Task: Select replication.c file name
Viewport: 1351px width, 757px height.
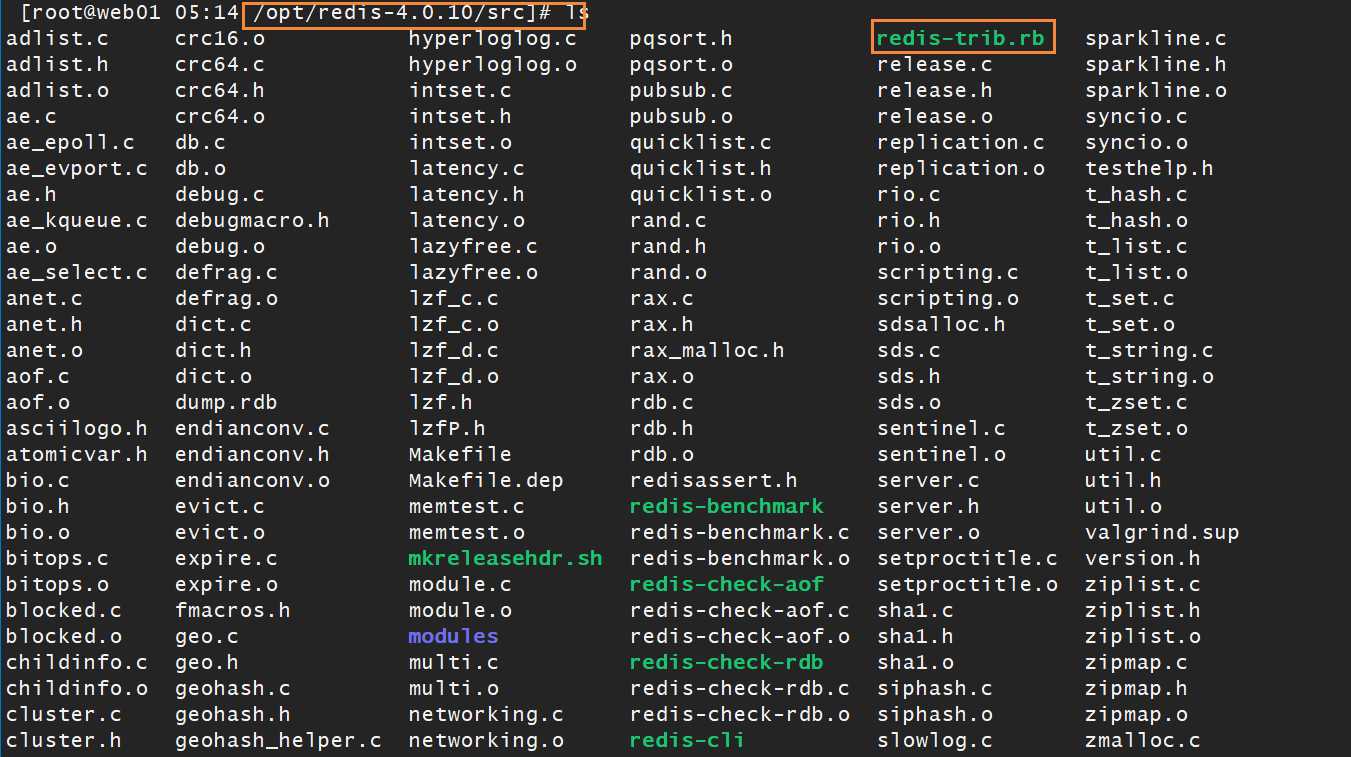Action: (x=961, y=142)
